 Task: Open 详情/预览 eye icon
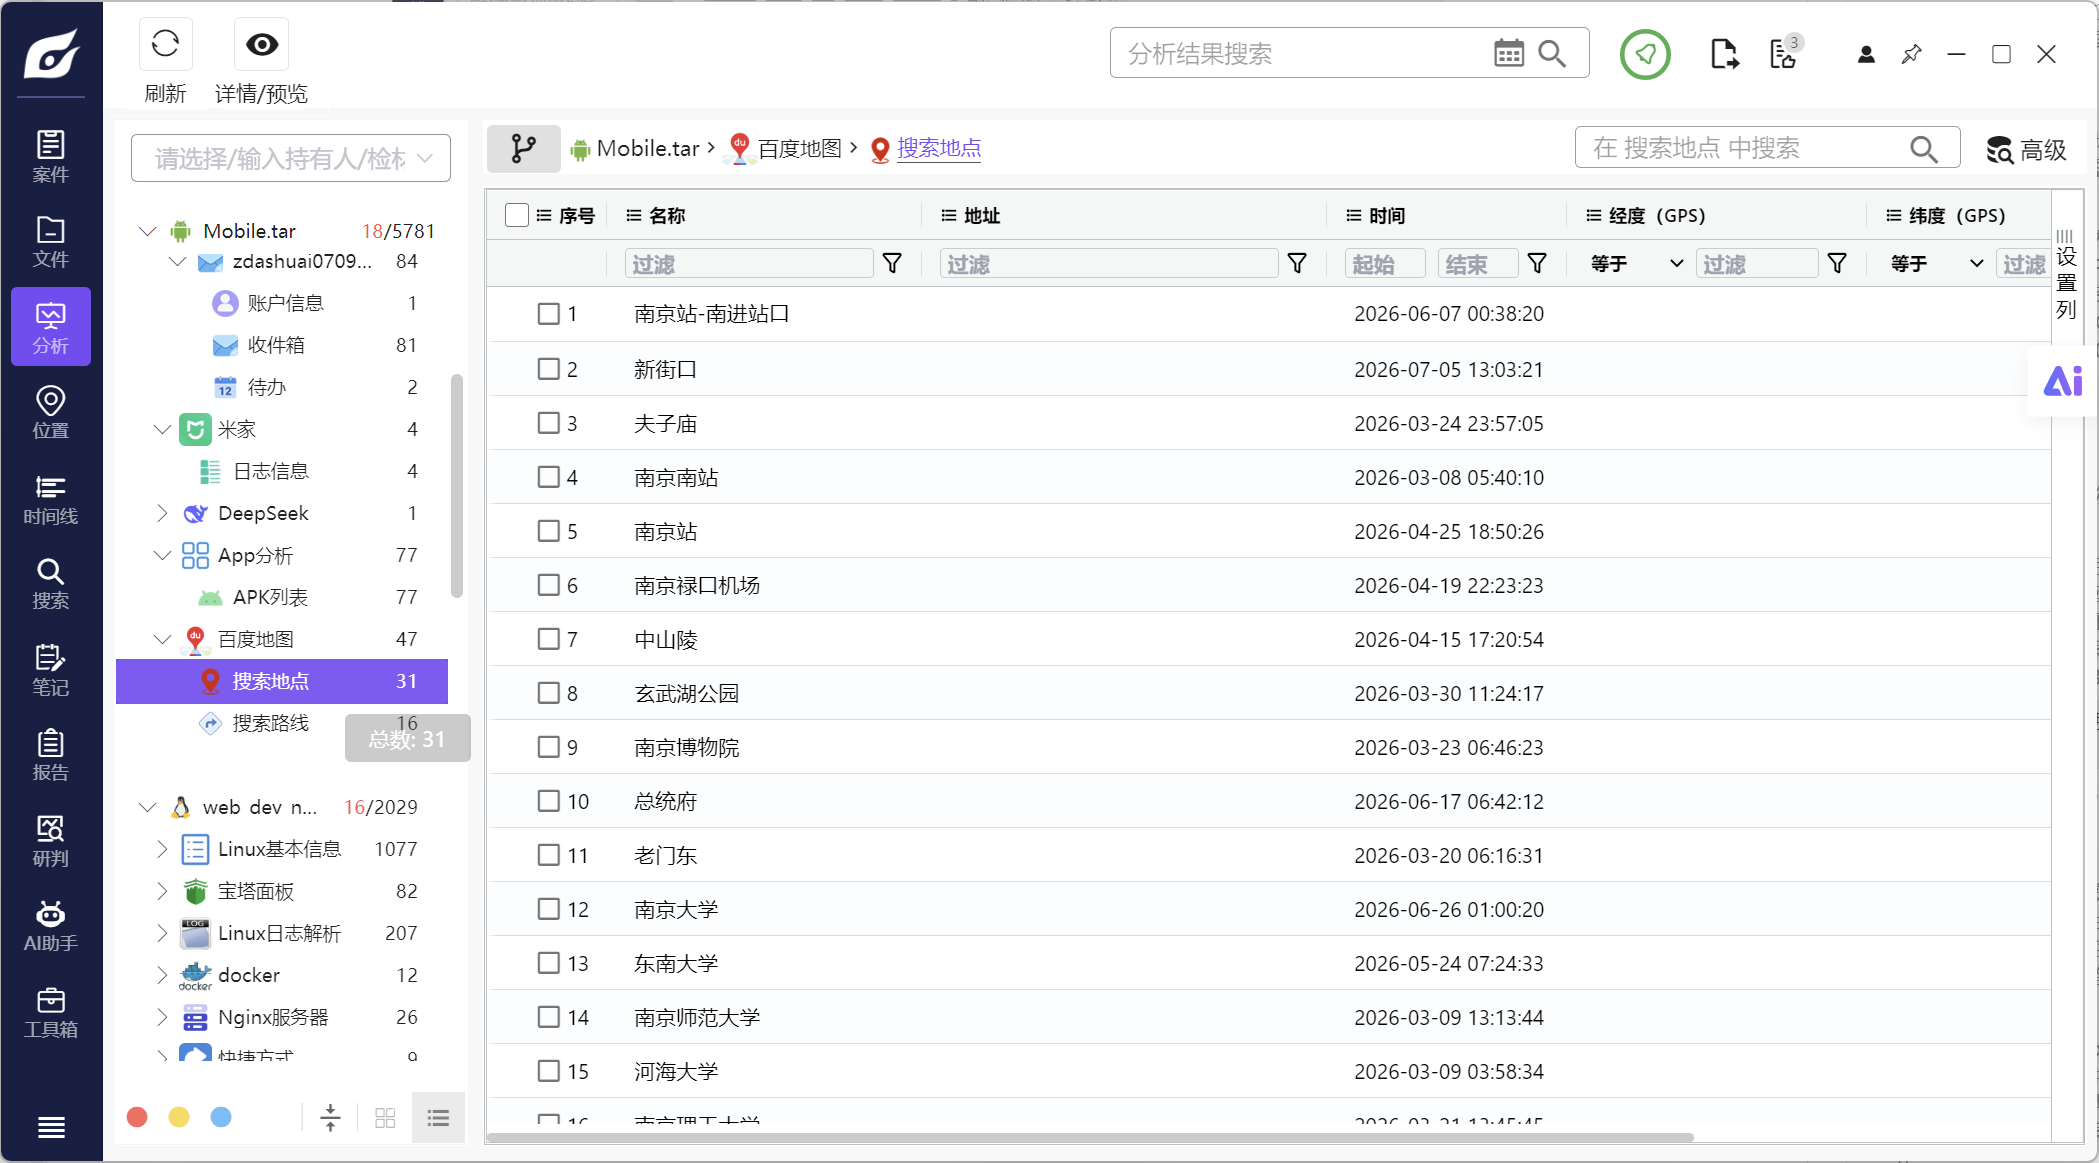point(262,44)
